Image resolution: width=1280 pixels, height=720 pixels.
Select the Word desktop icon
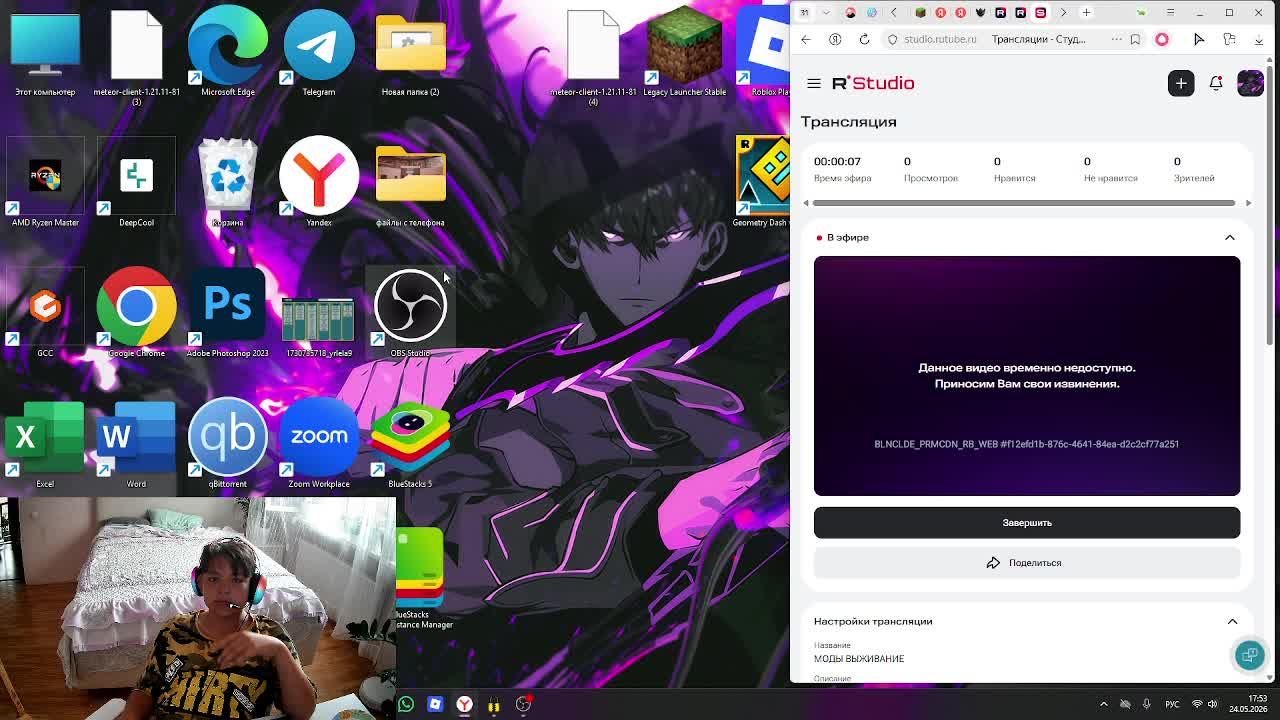136,445
